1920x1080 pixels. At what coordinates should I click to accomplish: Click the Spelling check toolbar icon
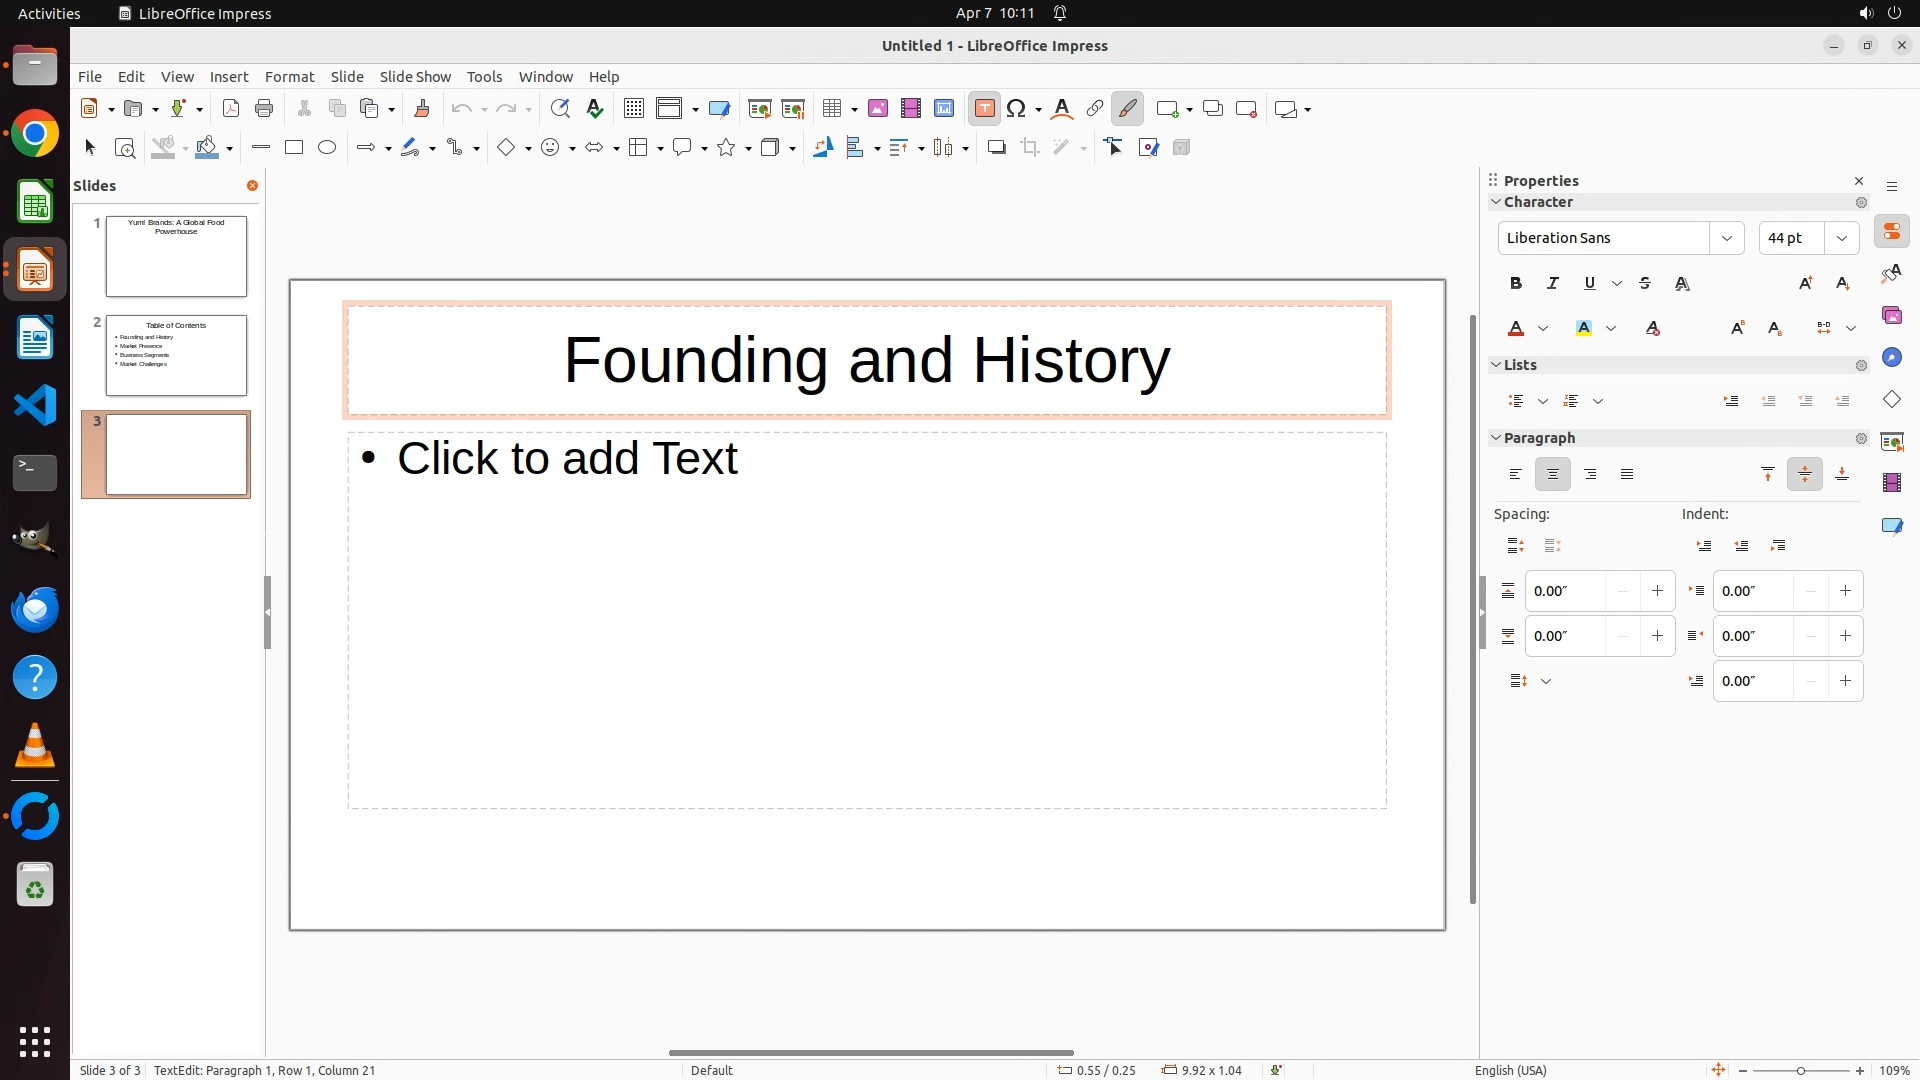(x=595, y=109)
